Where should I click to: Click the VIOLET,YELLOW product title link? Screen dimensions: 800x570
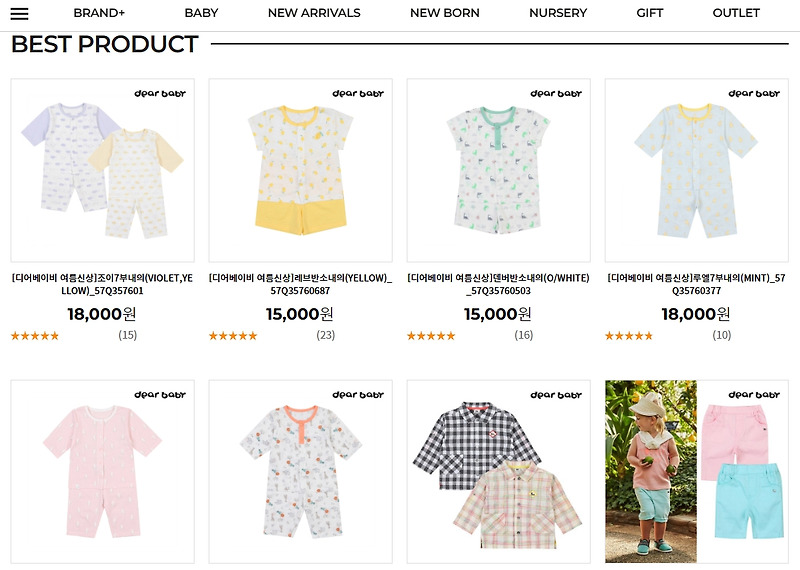[103, 284]
